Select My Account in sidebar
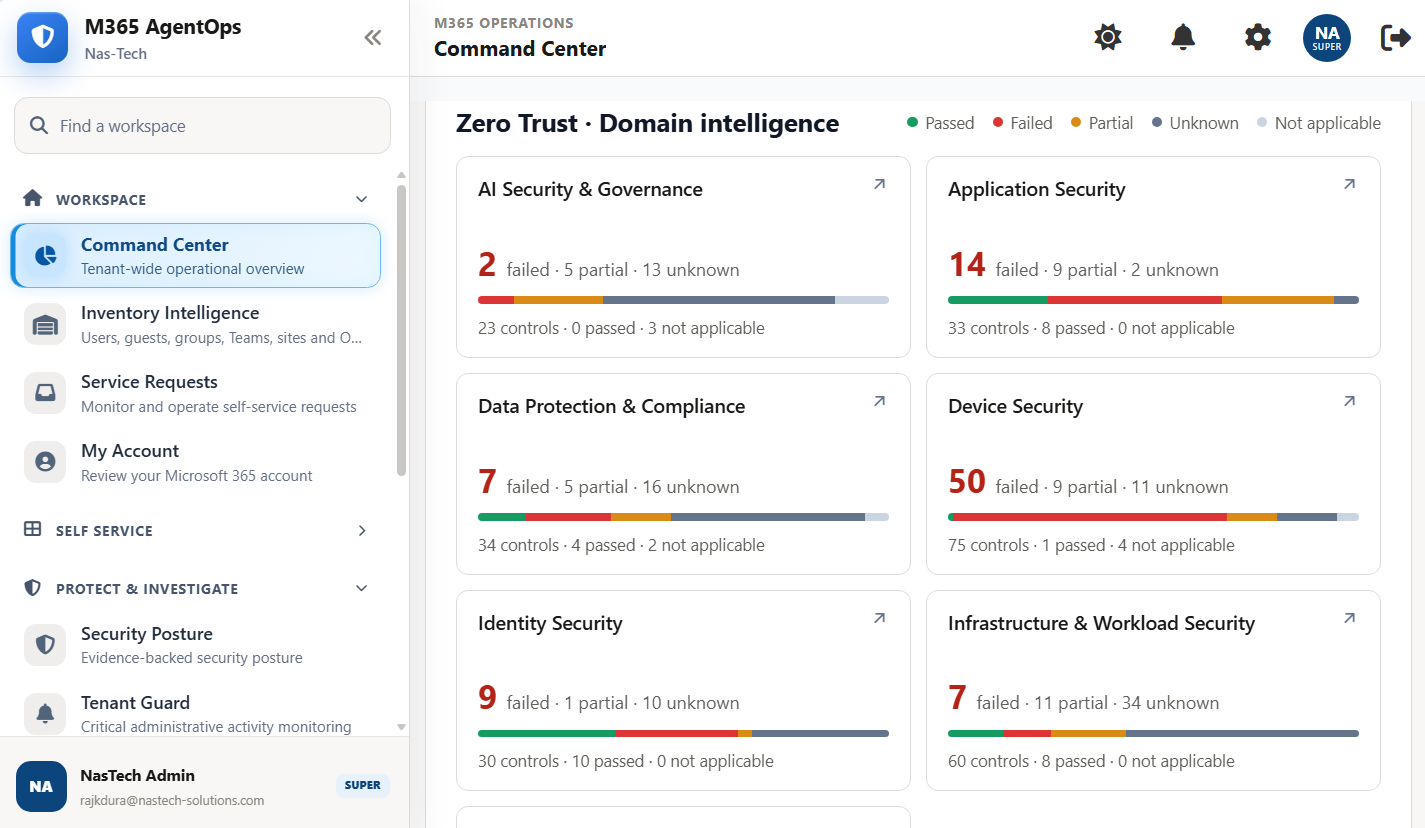This screenshot has width=1425, height=828. tap(196, 463)
